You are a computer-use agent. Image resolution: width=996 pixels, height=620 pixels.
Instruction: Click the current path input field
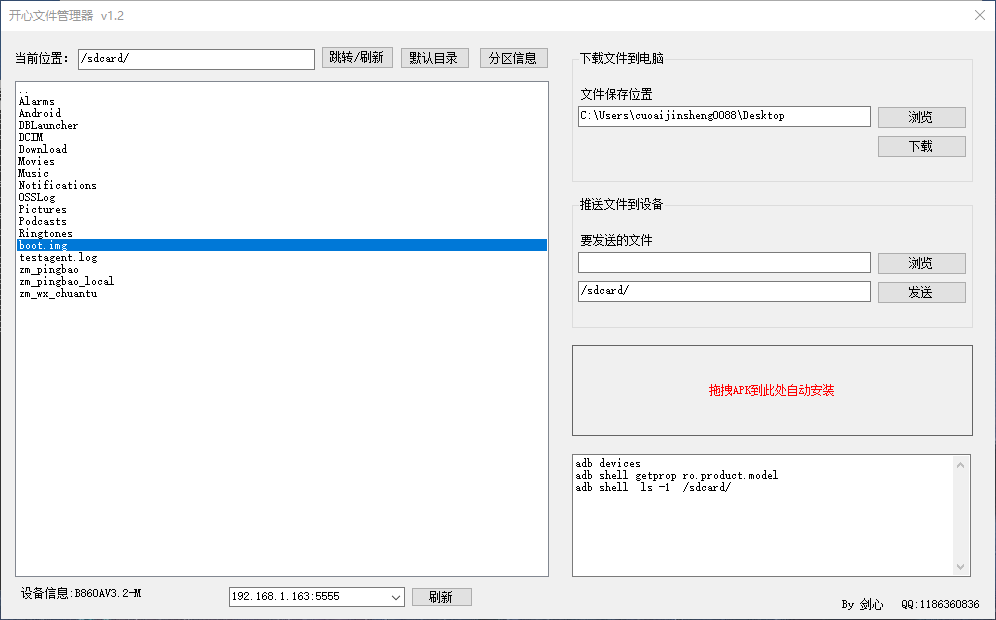click(196, 59)
